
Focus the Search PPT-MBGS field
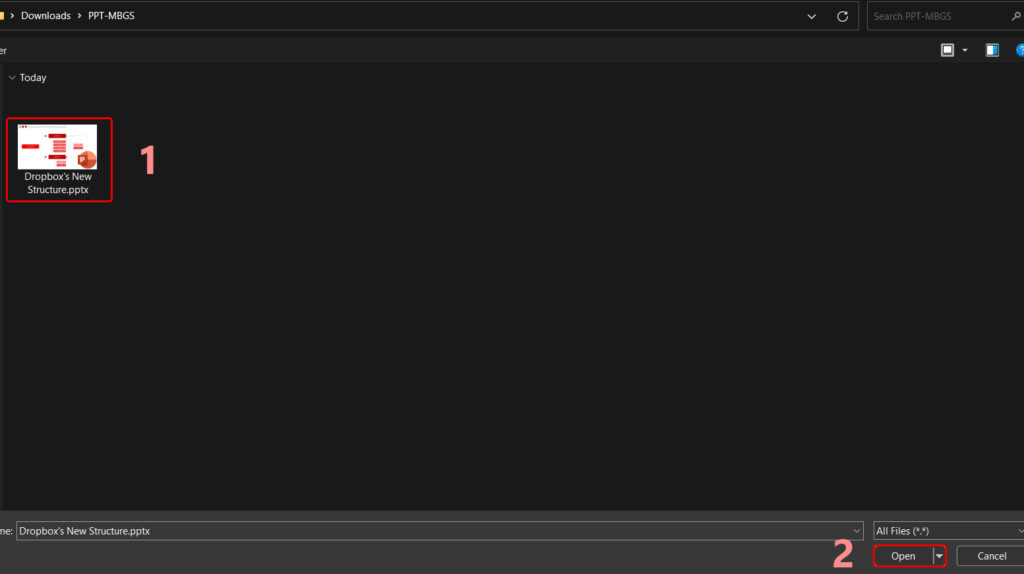[x=938, y=16]
